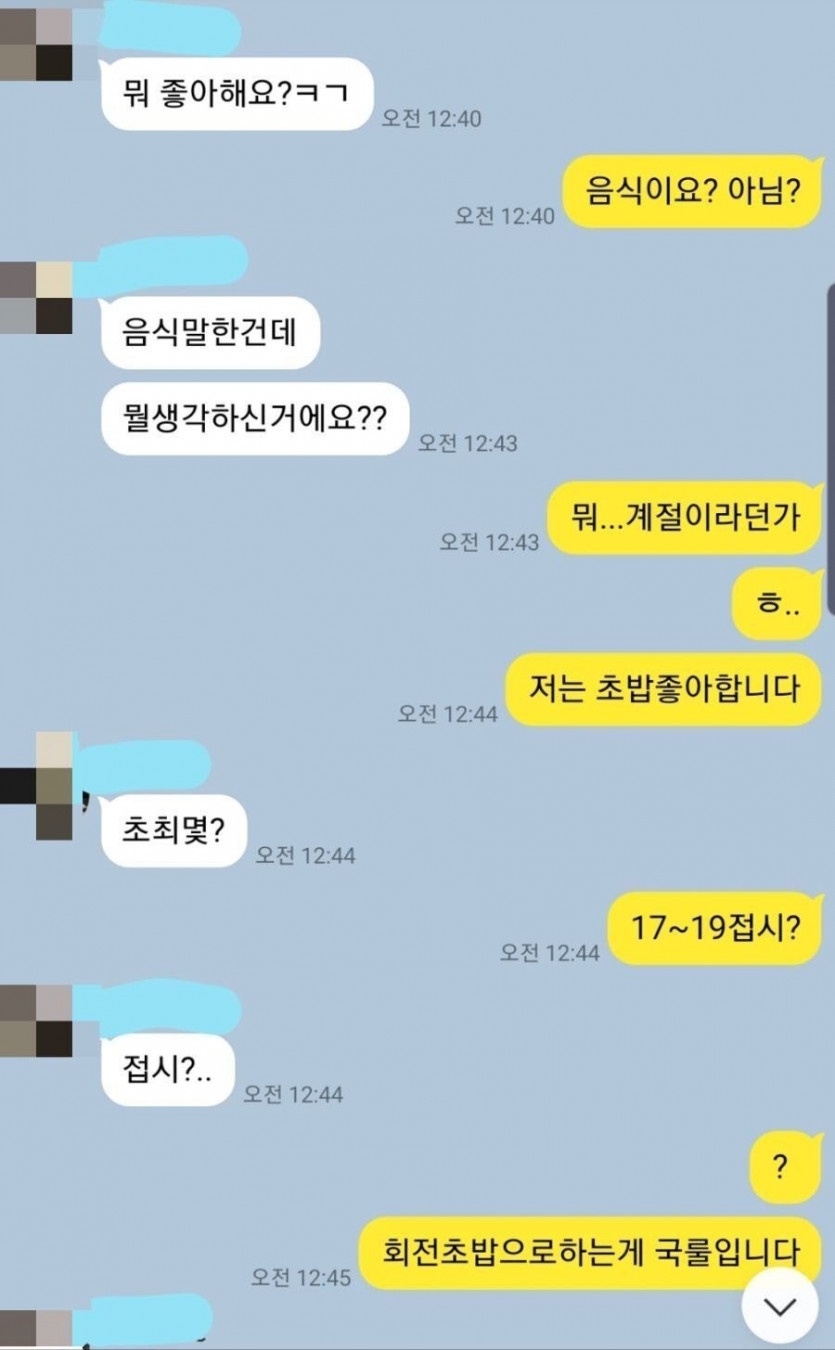Tap the yellow 'ㅎ..' bubble
The height and width of the screenshot is (1350, 835).
tap(776, 604)
